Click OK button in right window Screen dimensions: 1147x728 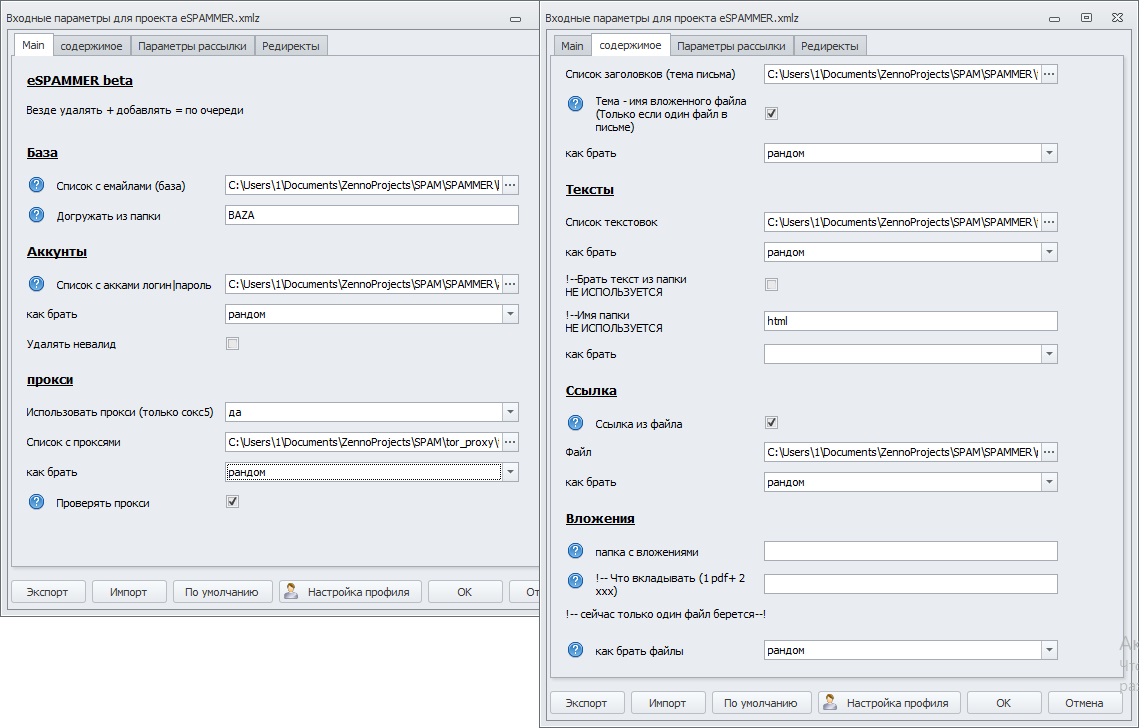point(1004,703)
